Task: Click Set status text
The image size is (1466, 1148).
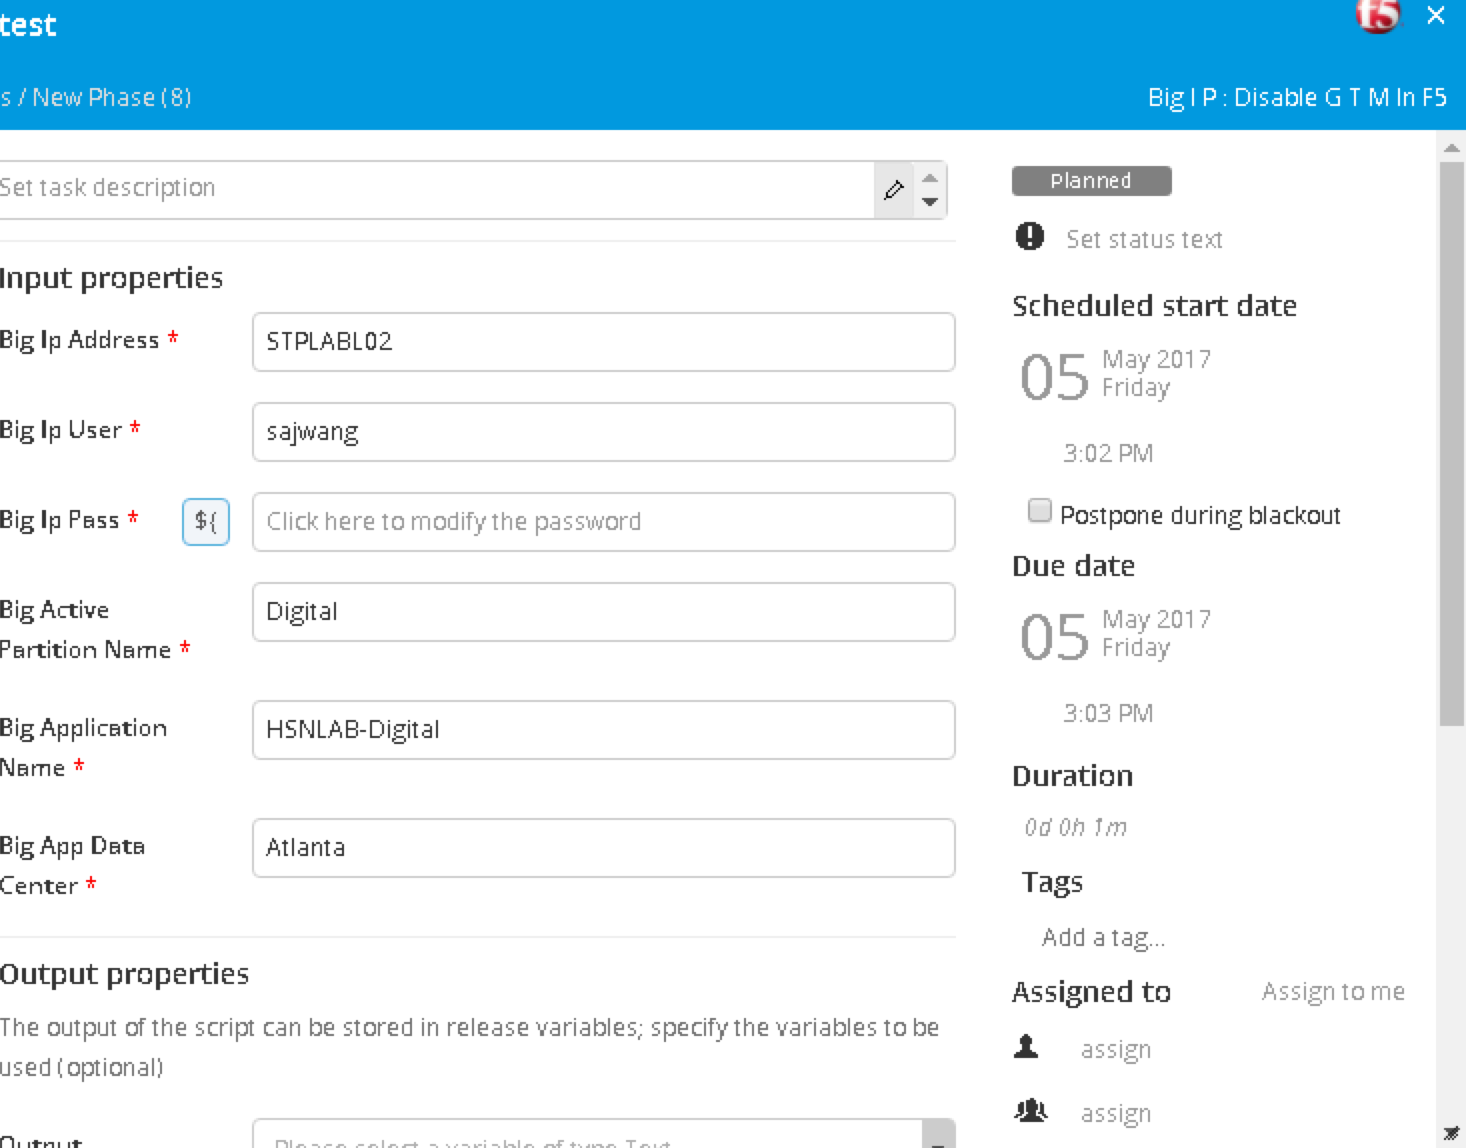Action: pyautogui.click(x=1144, y=239)
